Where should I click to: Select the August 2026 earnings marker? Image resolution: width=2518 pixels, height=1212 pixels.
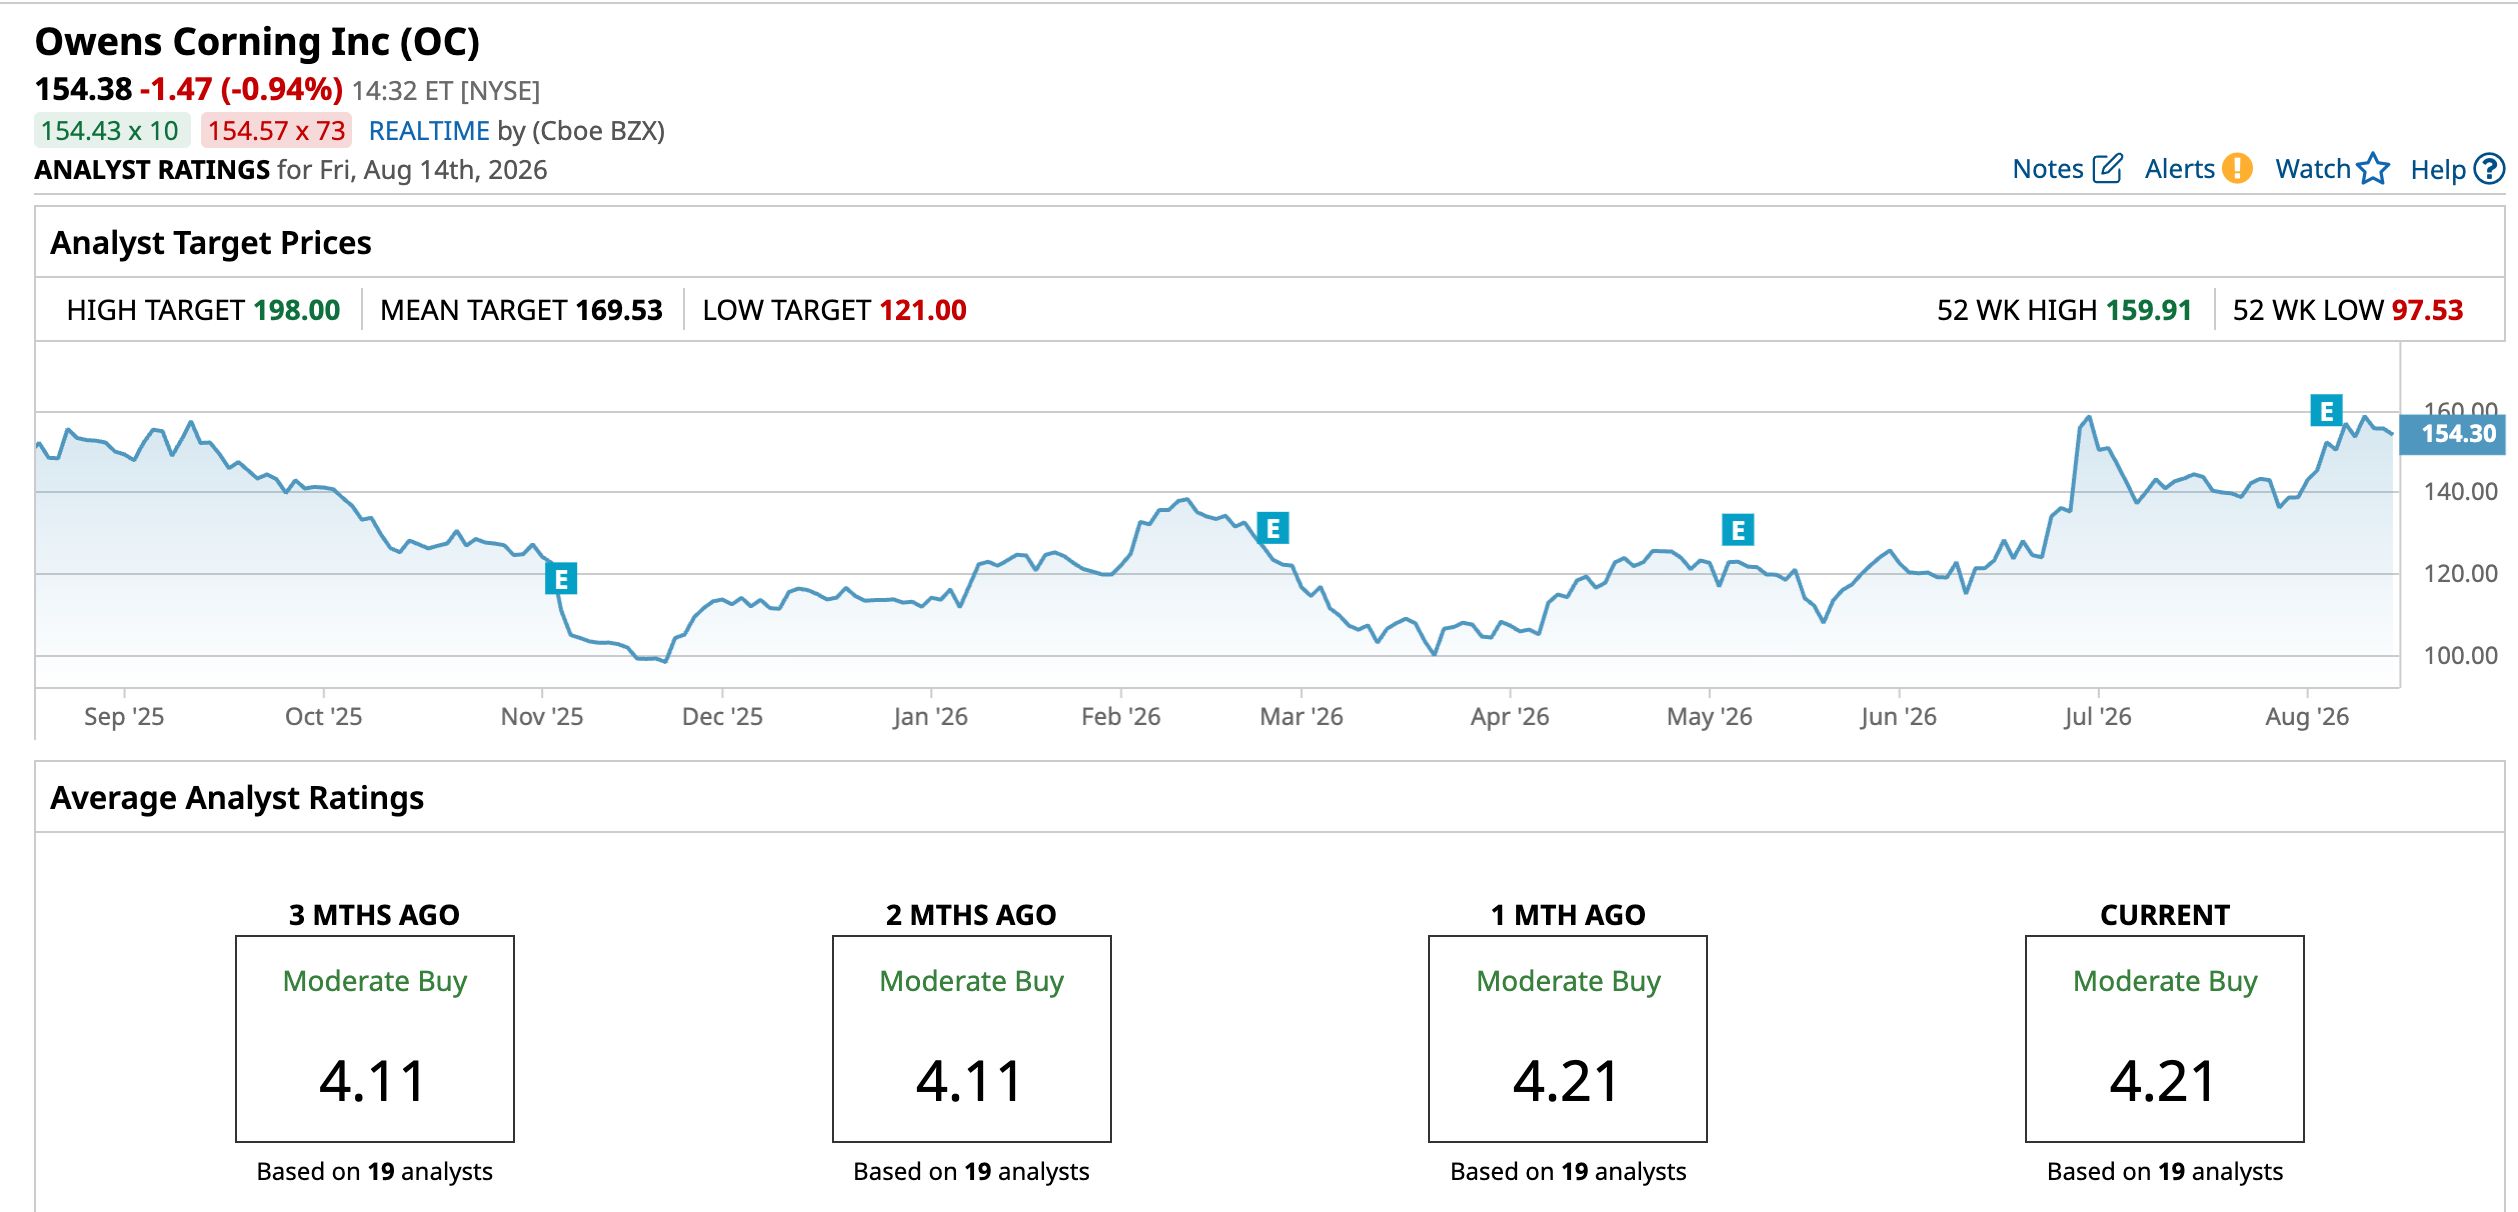[x=2326, y=411]
